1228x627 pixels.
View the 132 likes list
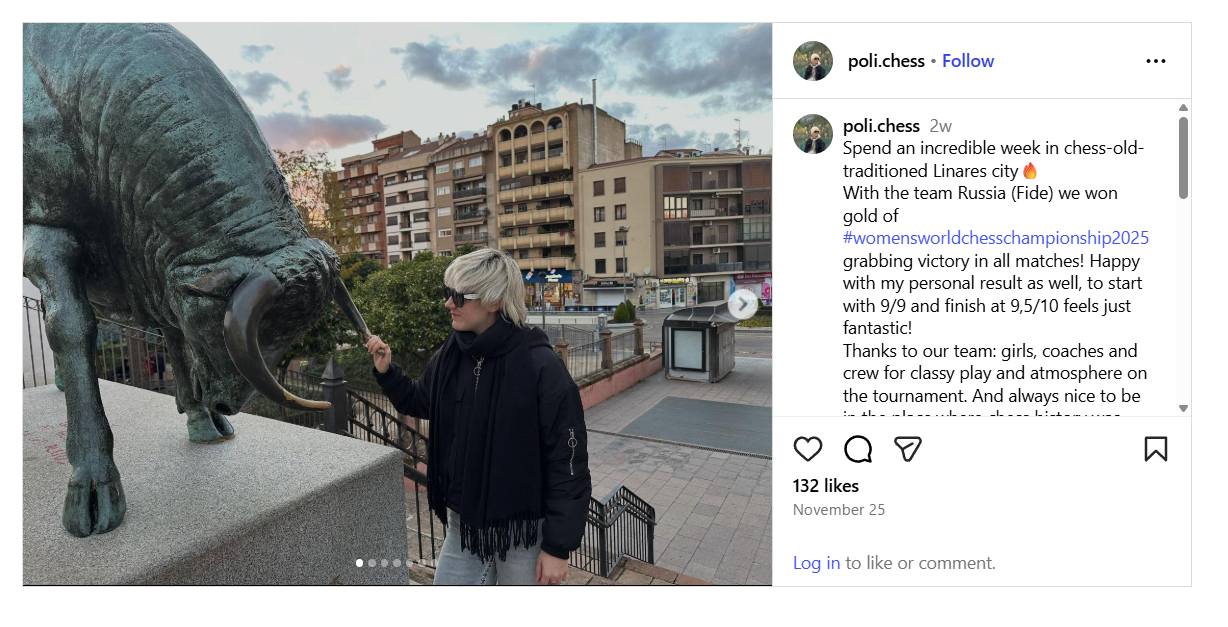(826, 486)
